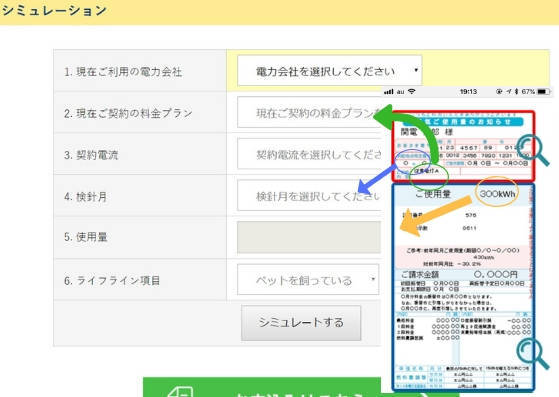
Task: Click the 1. 現在ご利用の電力会社 label
Action: click(x=123, y=72)
